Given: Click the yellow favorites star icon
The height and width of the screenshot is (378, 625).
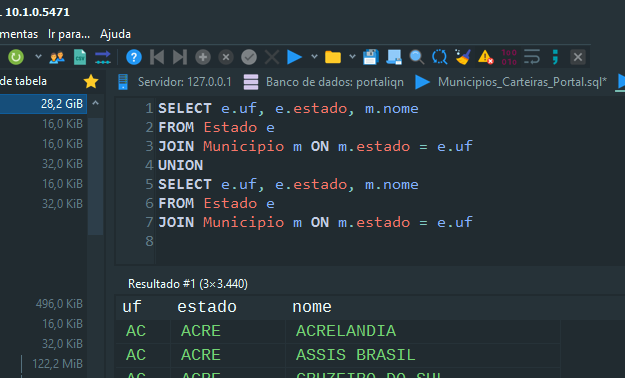Looking at the screenshot, I should tap(91, 81).
